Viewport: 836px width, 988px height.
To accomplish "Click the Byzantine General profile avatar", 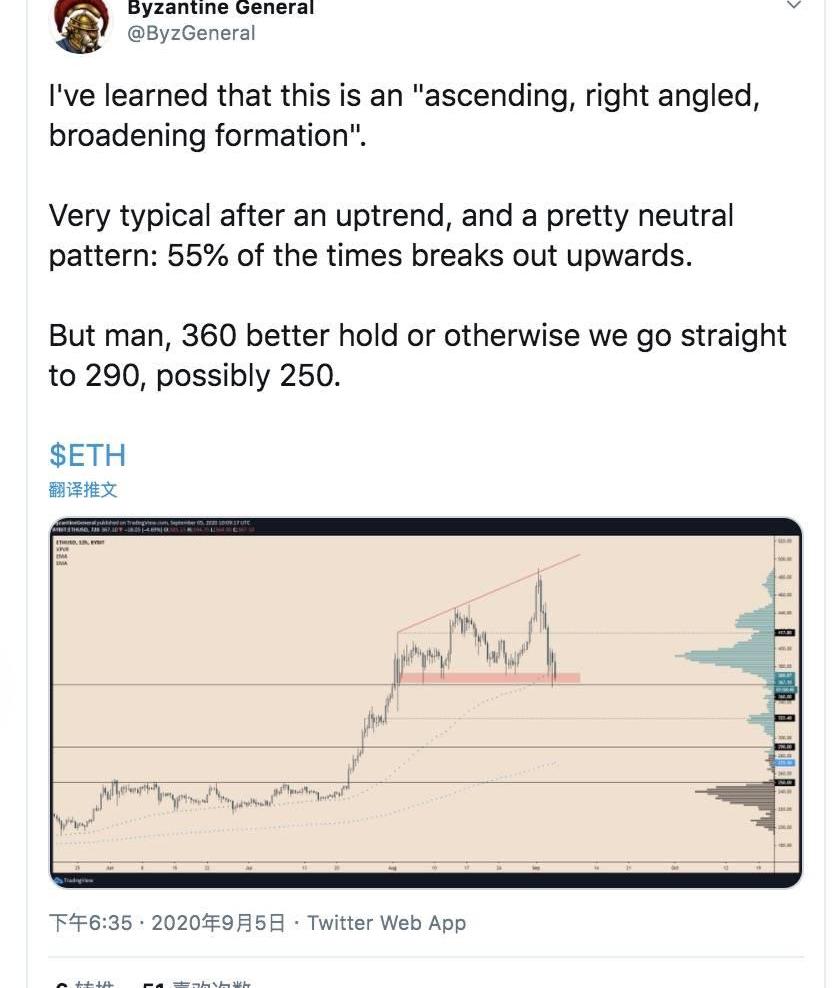I will pos(81,23).
